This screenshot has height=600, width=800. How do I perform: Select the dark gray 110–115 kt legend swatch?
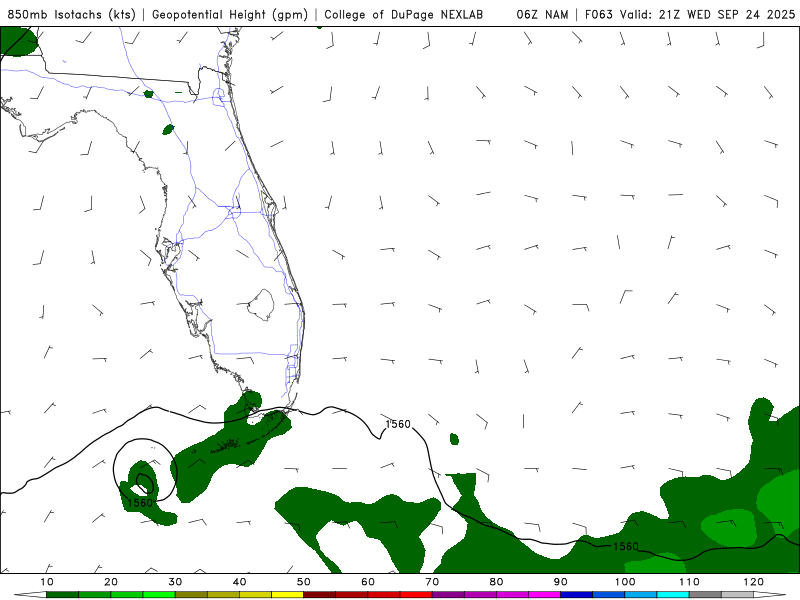(x=705, y=595)
